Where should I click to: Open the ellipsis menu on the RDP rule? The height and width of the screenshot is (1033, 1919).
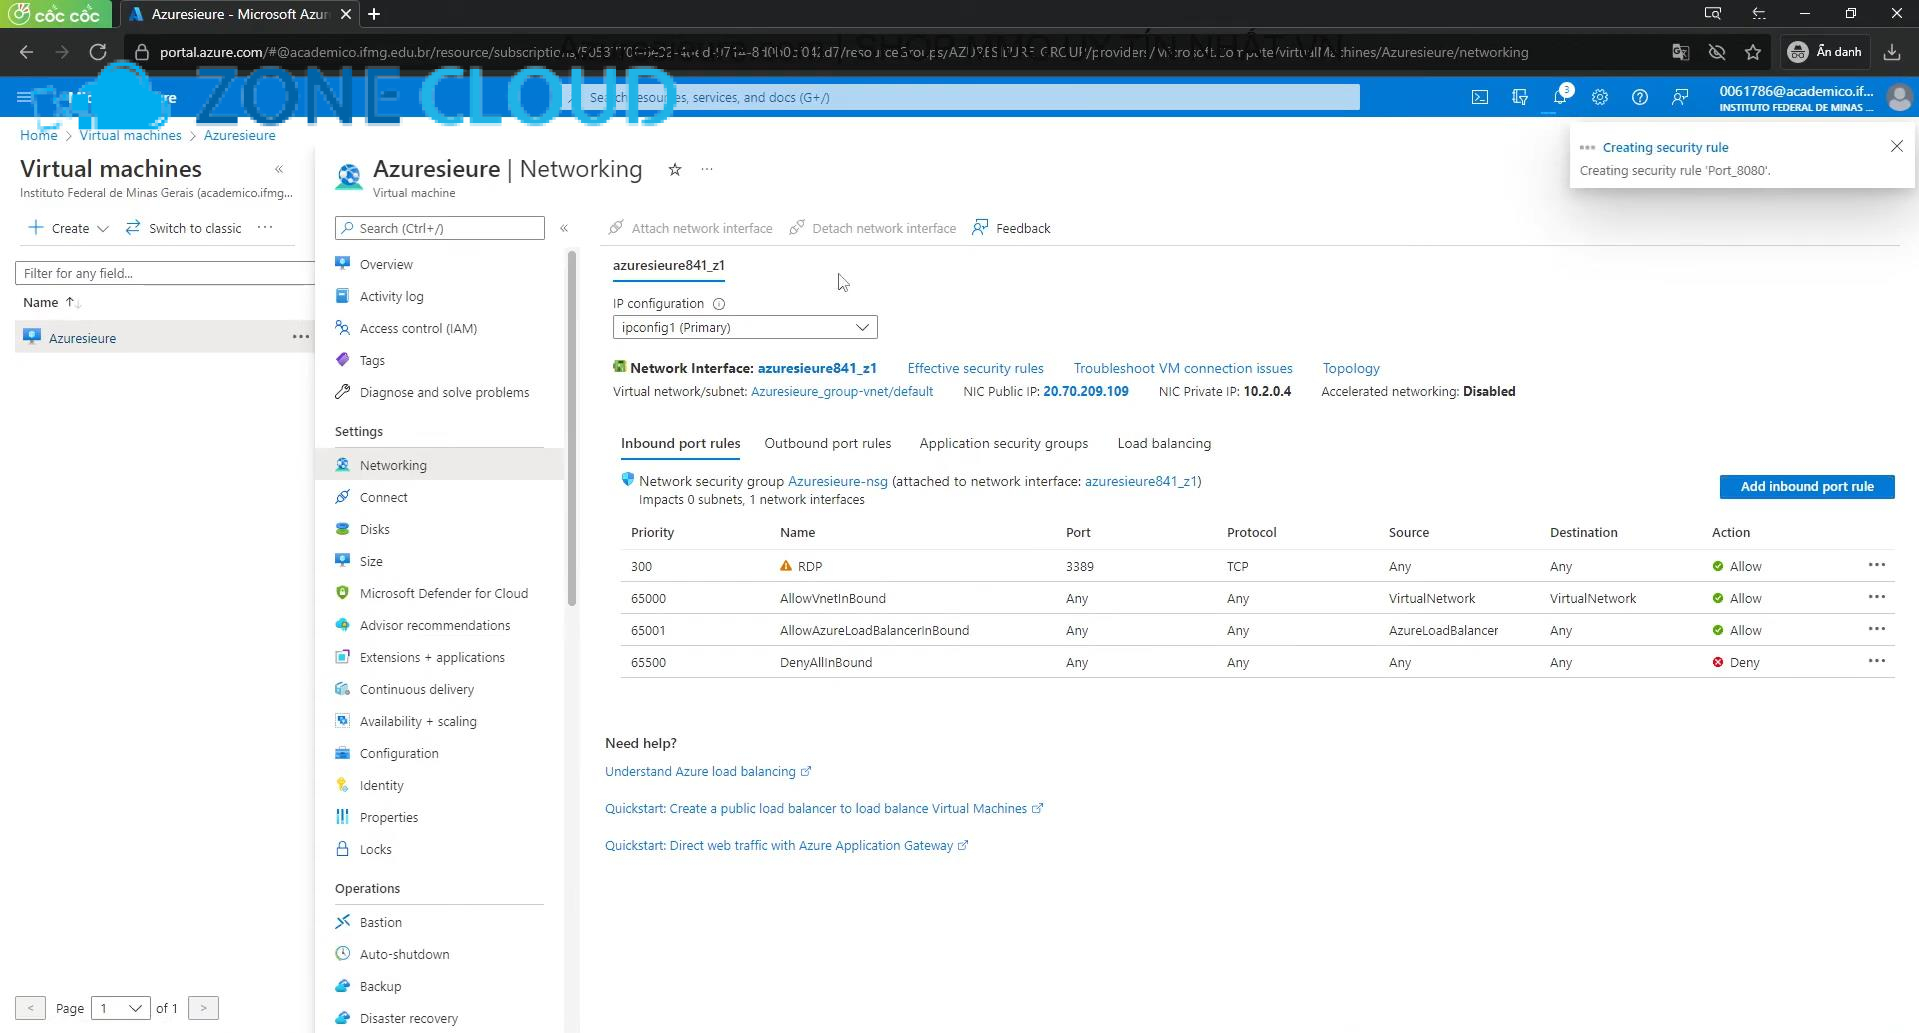click(1875, 565)
